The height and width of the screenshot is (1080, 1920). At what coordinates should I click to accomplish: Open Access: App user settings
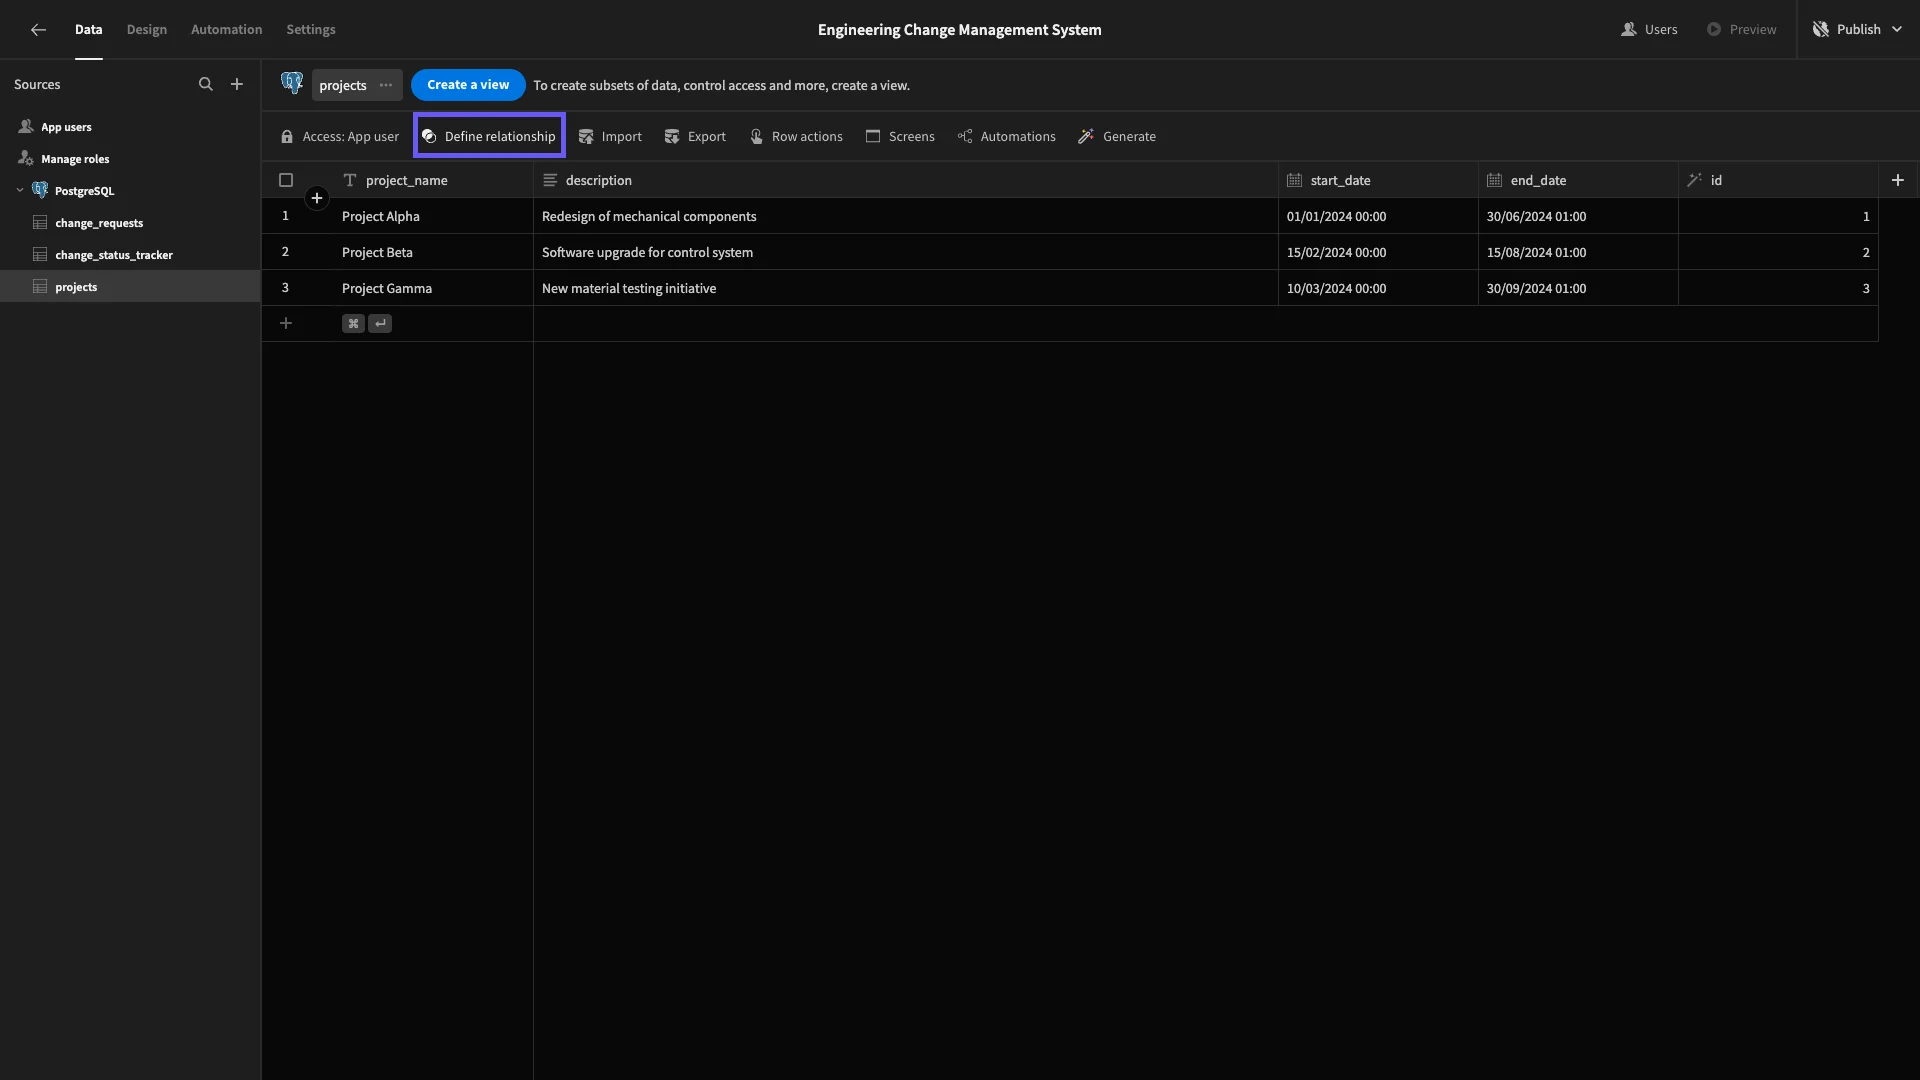tap(340, 137)
